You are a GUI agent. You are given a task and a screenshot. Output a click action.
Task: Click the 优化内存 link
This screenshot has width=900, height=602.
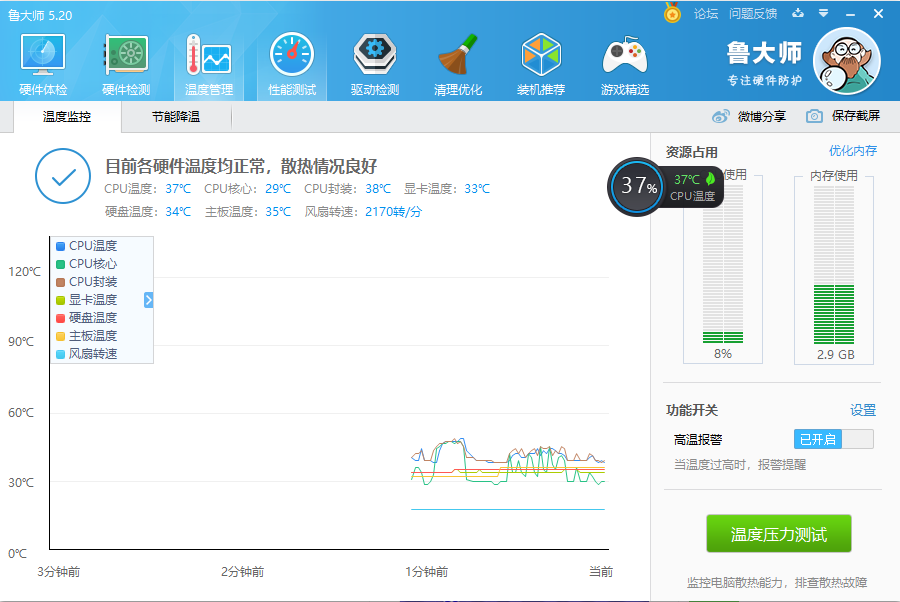[x=852, y=151]
